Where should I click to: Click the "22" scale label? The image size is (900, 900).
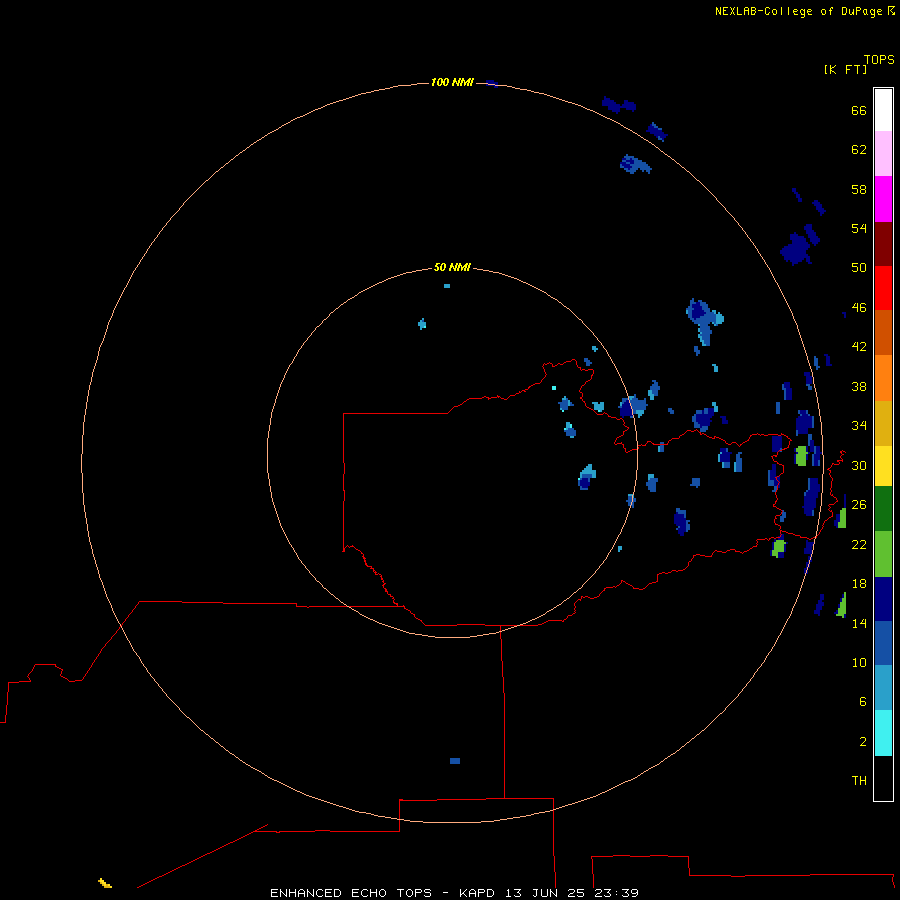[x=859, y=544]
